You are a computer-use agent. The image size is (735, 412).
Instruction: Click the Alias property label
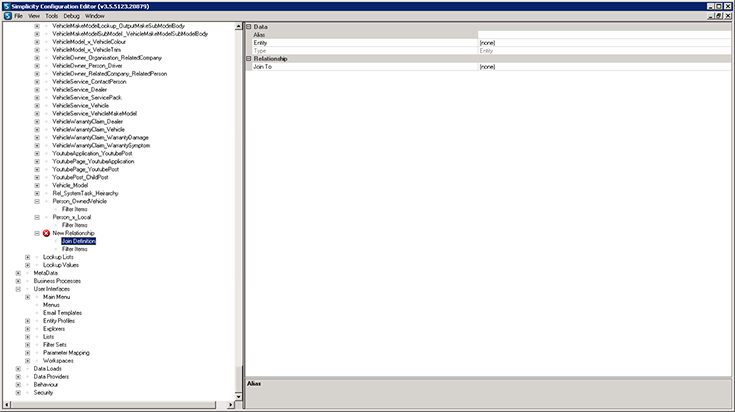pos(259,35)
